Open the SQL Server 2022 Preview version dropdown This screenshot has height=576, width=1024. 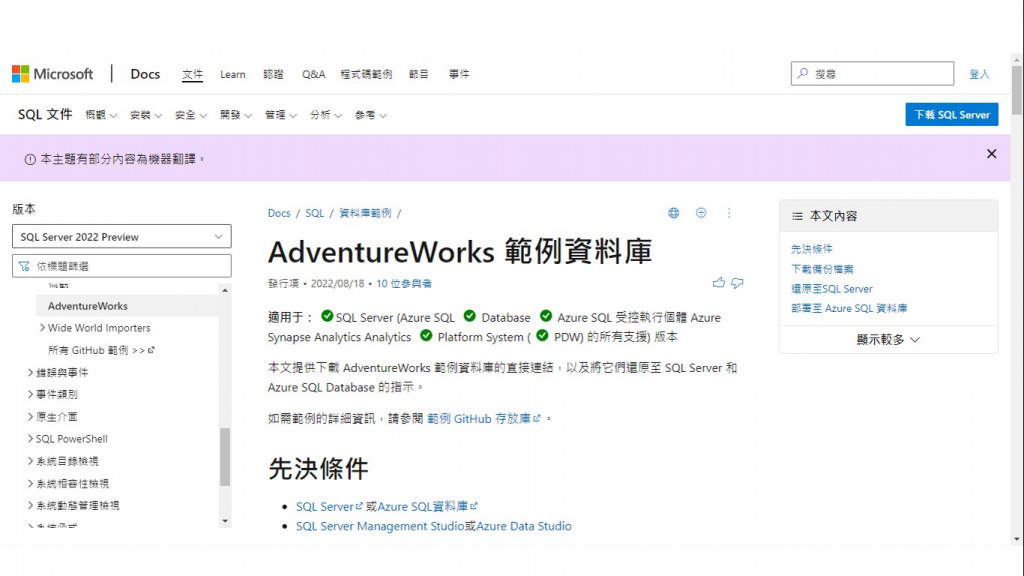point(121,236)
